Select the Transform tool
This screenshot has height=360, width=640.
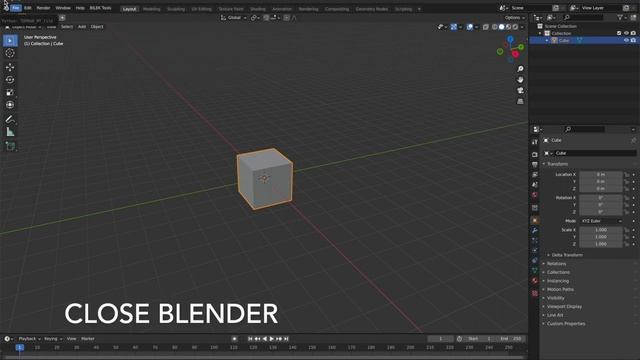(10, 105)
